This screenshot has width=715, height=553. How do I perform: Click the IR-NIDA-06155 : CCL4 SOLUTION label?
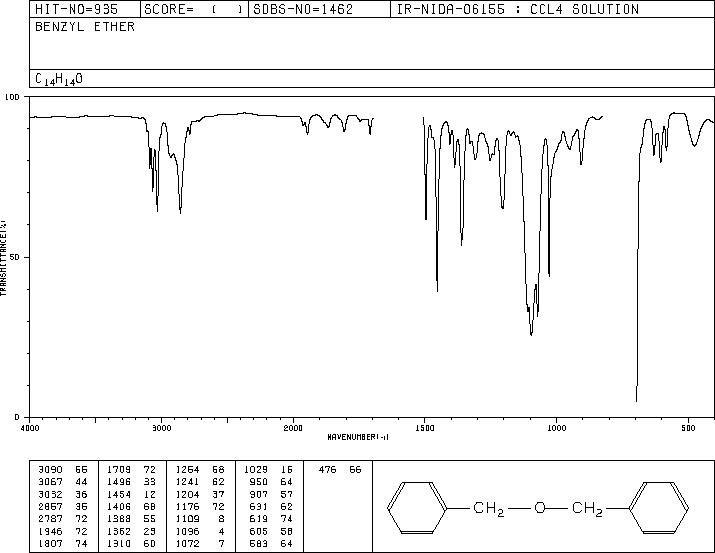518,10
